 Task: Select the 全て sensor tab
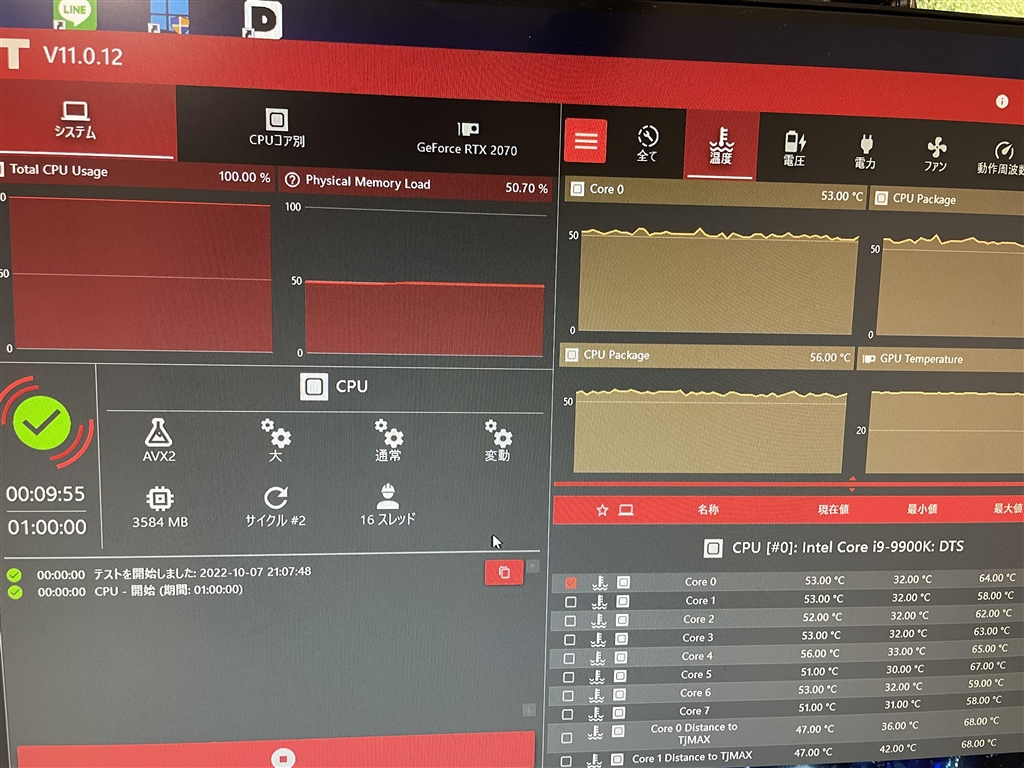[647, 144]
